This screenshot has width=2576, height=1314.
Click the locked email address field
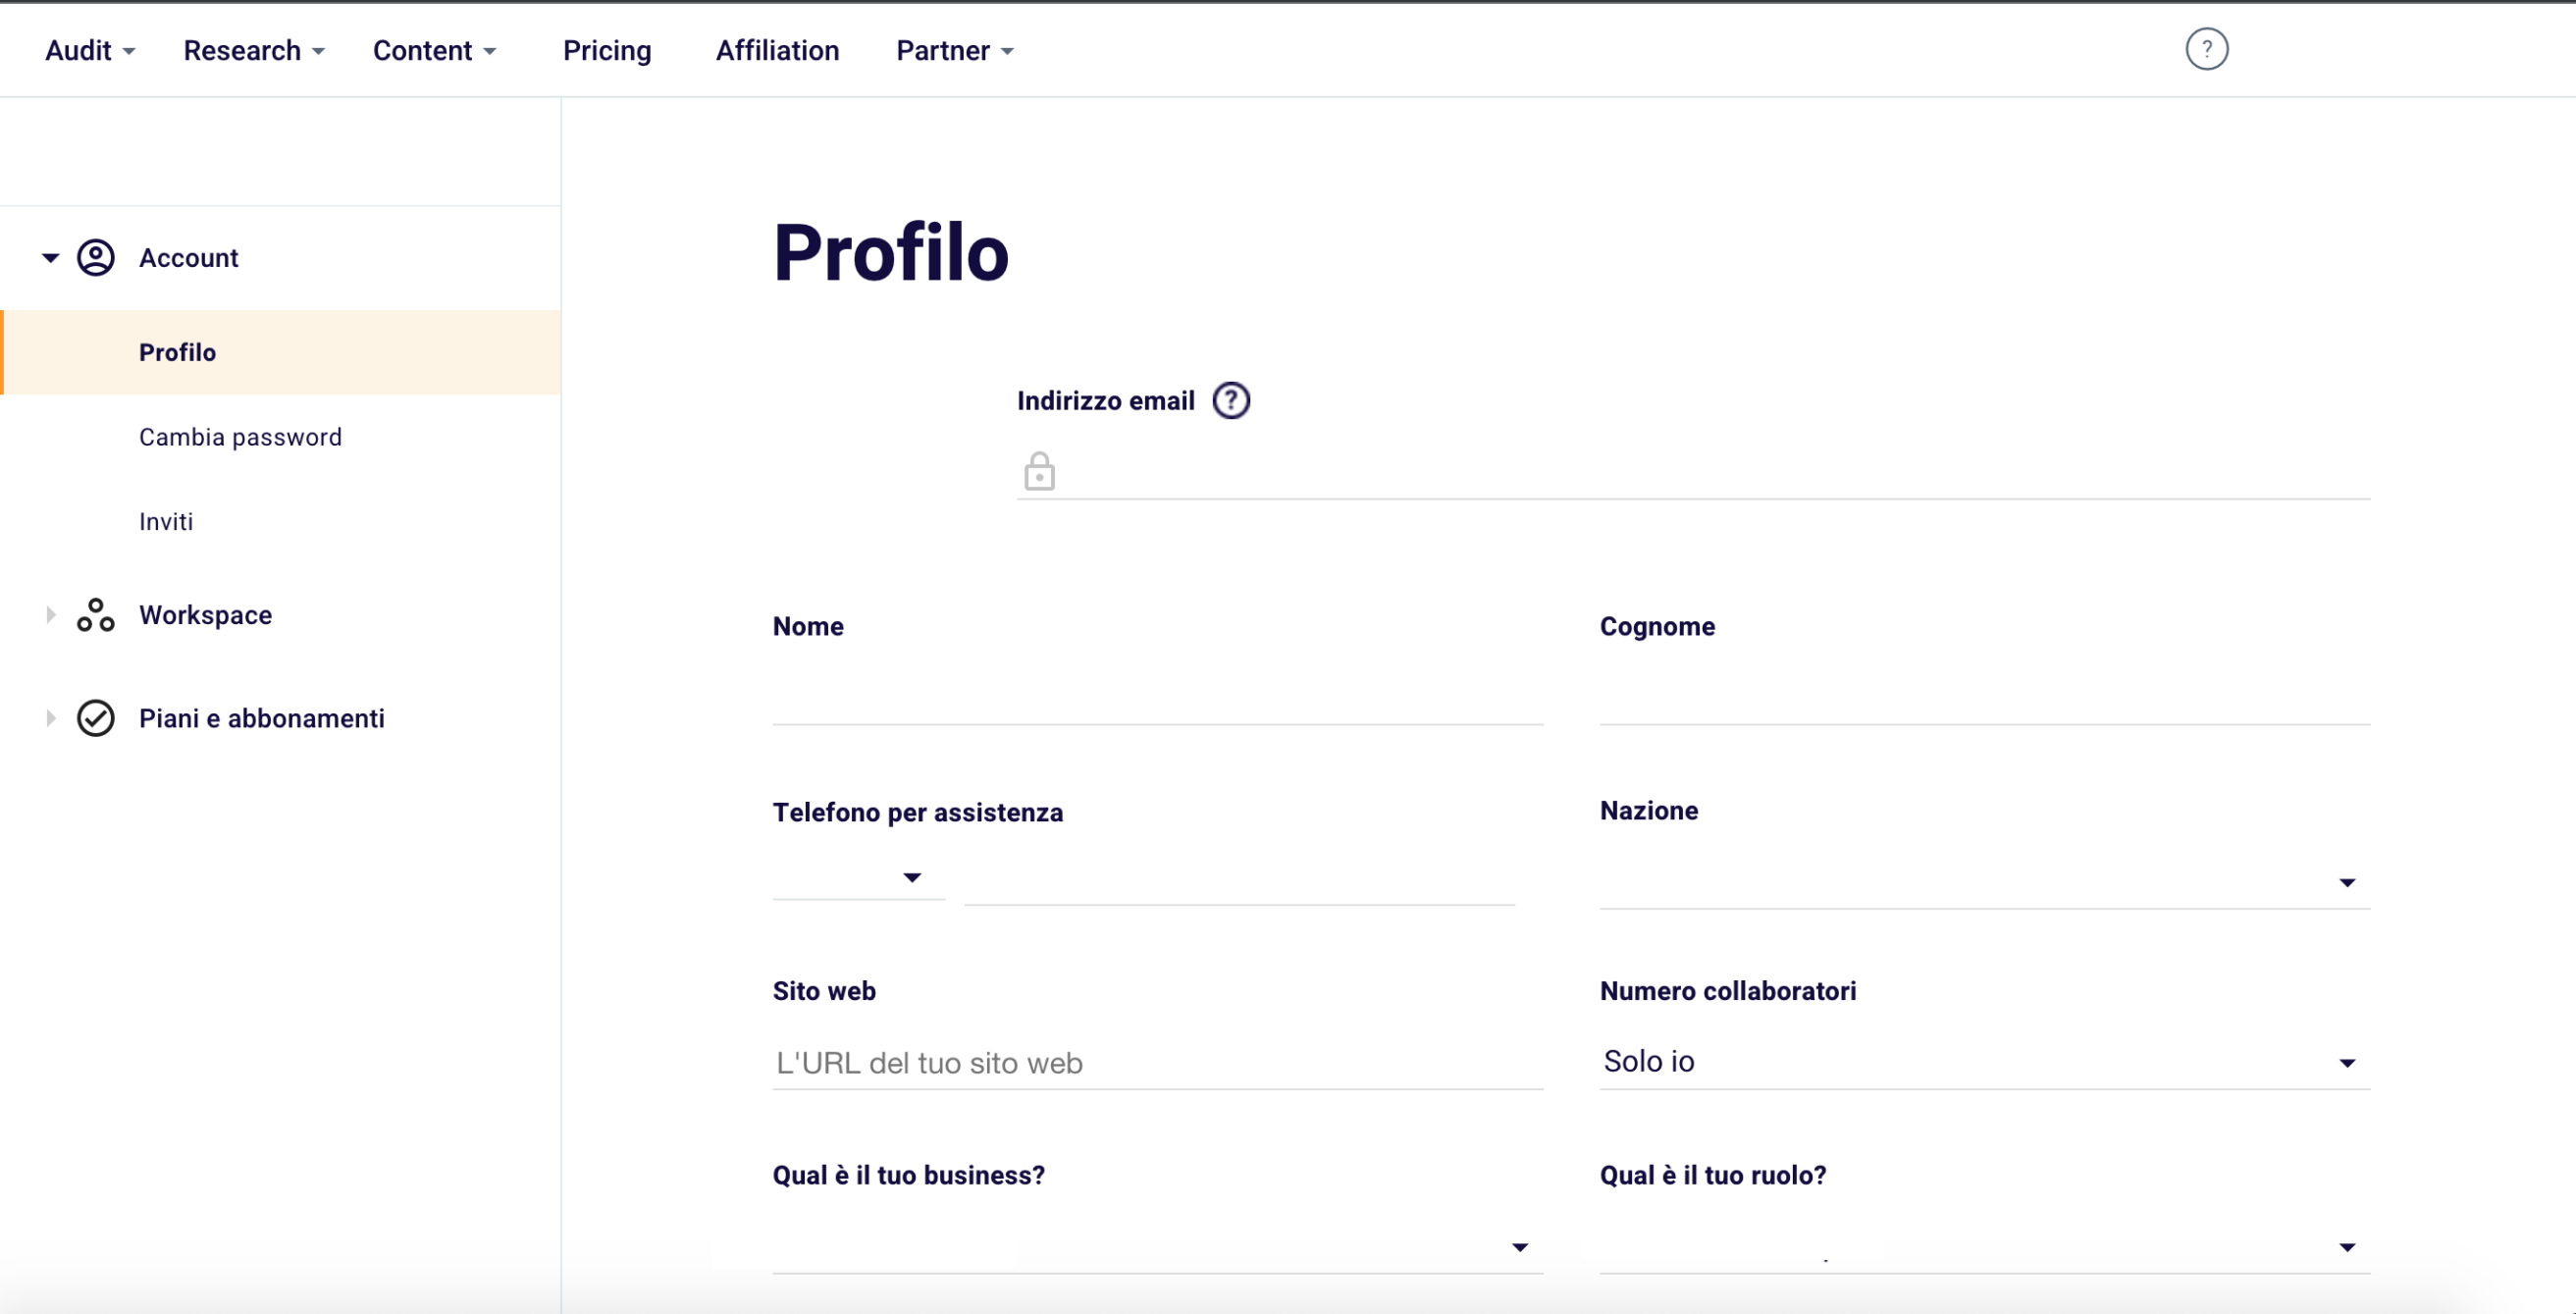point(1693,471)
